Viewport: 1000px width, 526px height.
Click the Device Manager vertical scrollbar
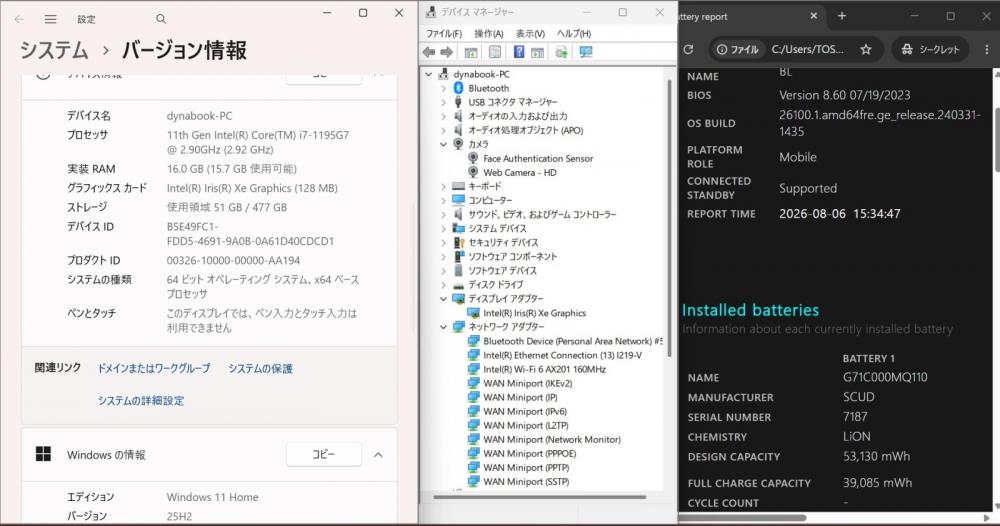(668, 217)
